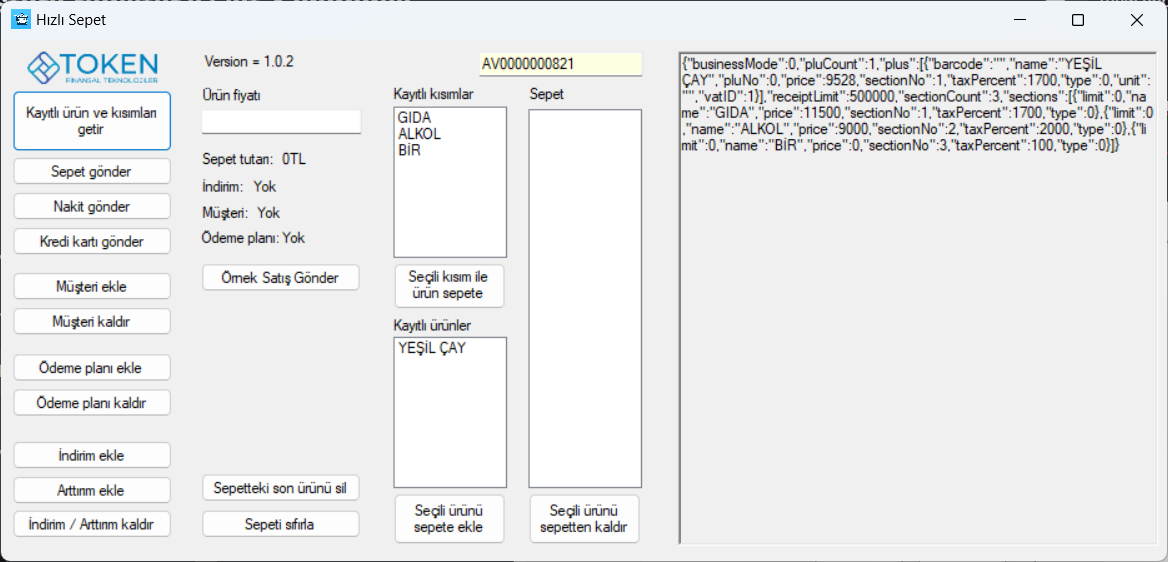Delete last item via 'Sepetteki son ürünü sil'
The height and width of the screenshot is (562, 1168).
pyautogui.click(x=280, y=489)
